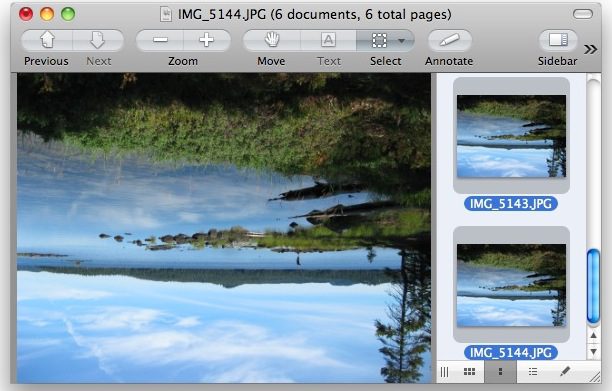Select the IMG_5143.JPG thumbnail
This screenshot has height=391, width=612.
coord(511,136)
